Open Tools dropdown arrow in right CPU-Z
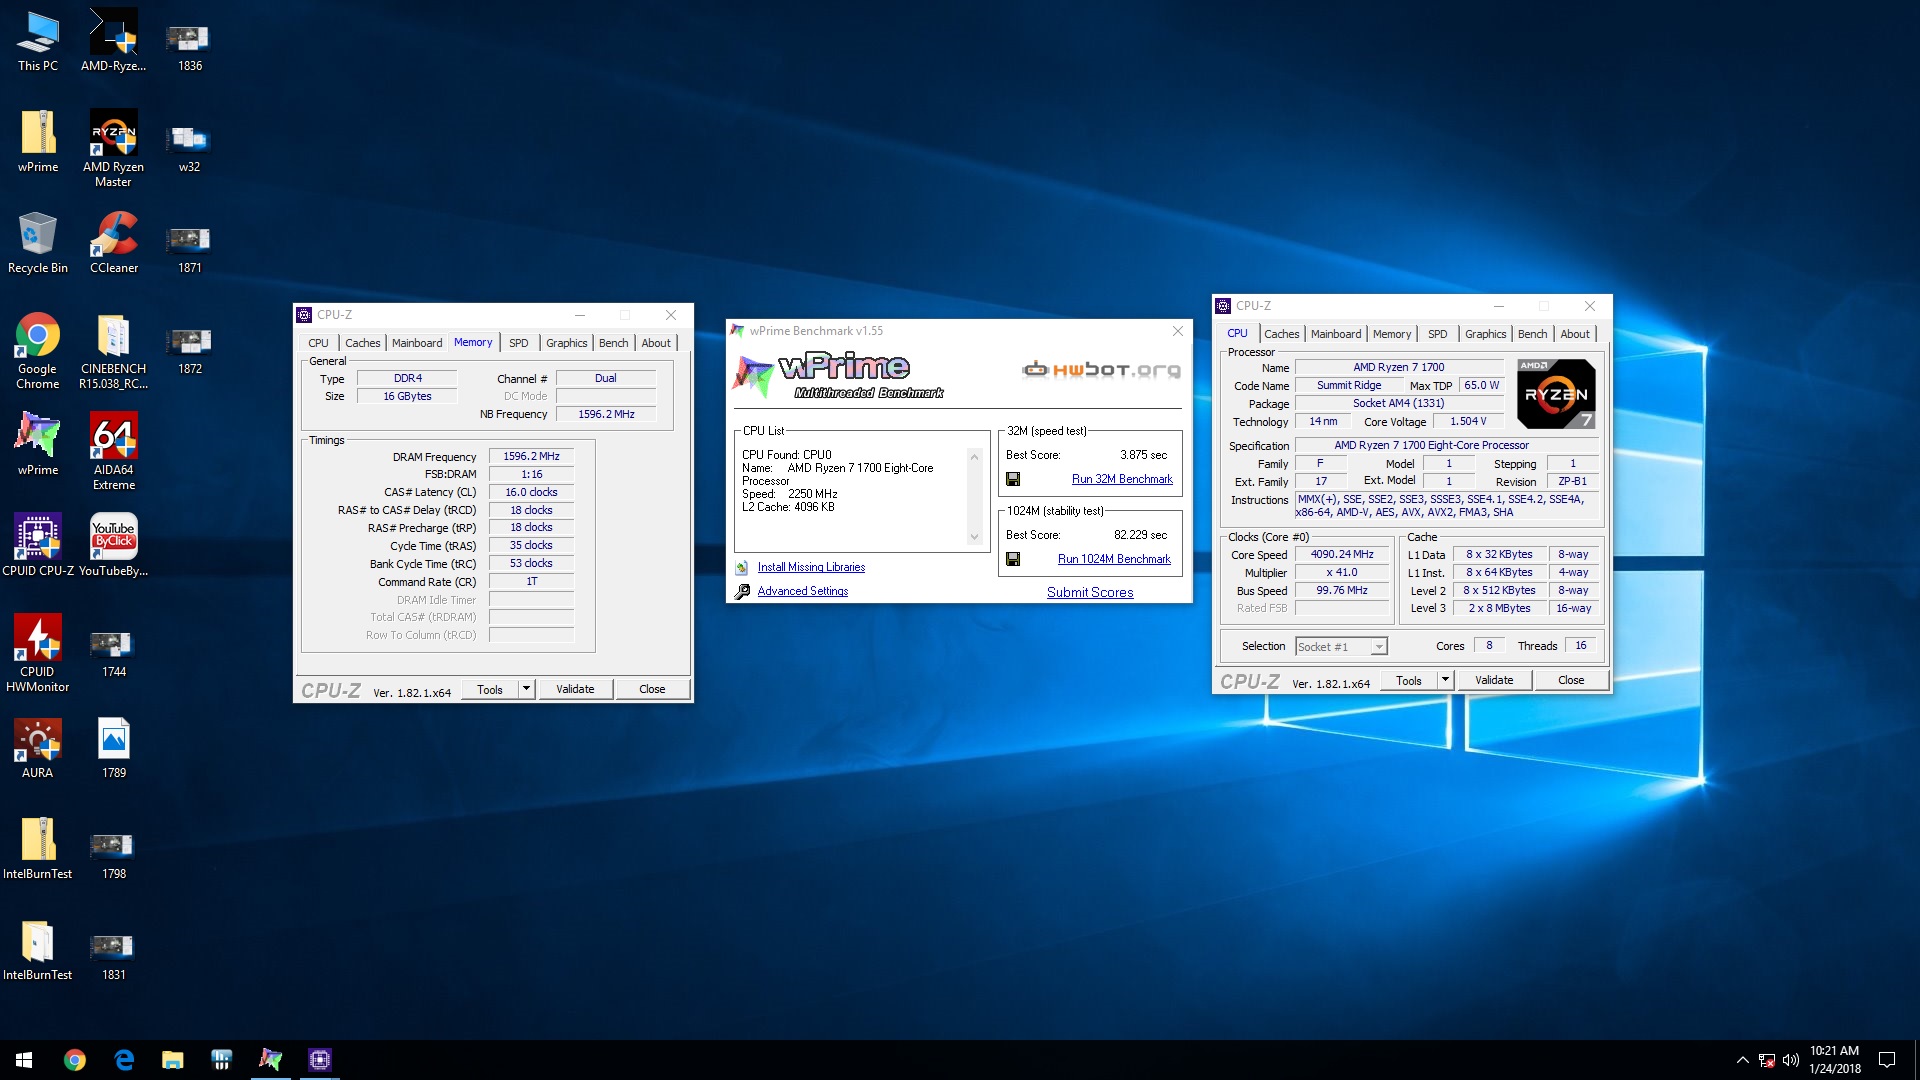The width and height of the screenshot is (1920, 1080). tap(1445, 680)
